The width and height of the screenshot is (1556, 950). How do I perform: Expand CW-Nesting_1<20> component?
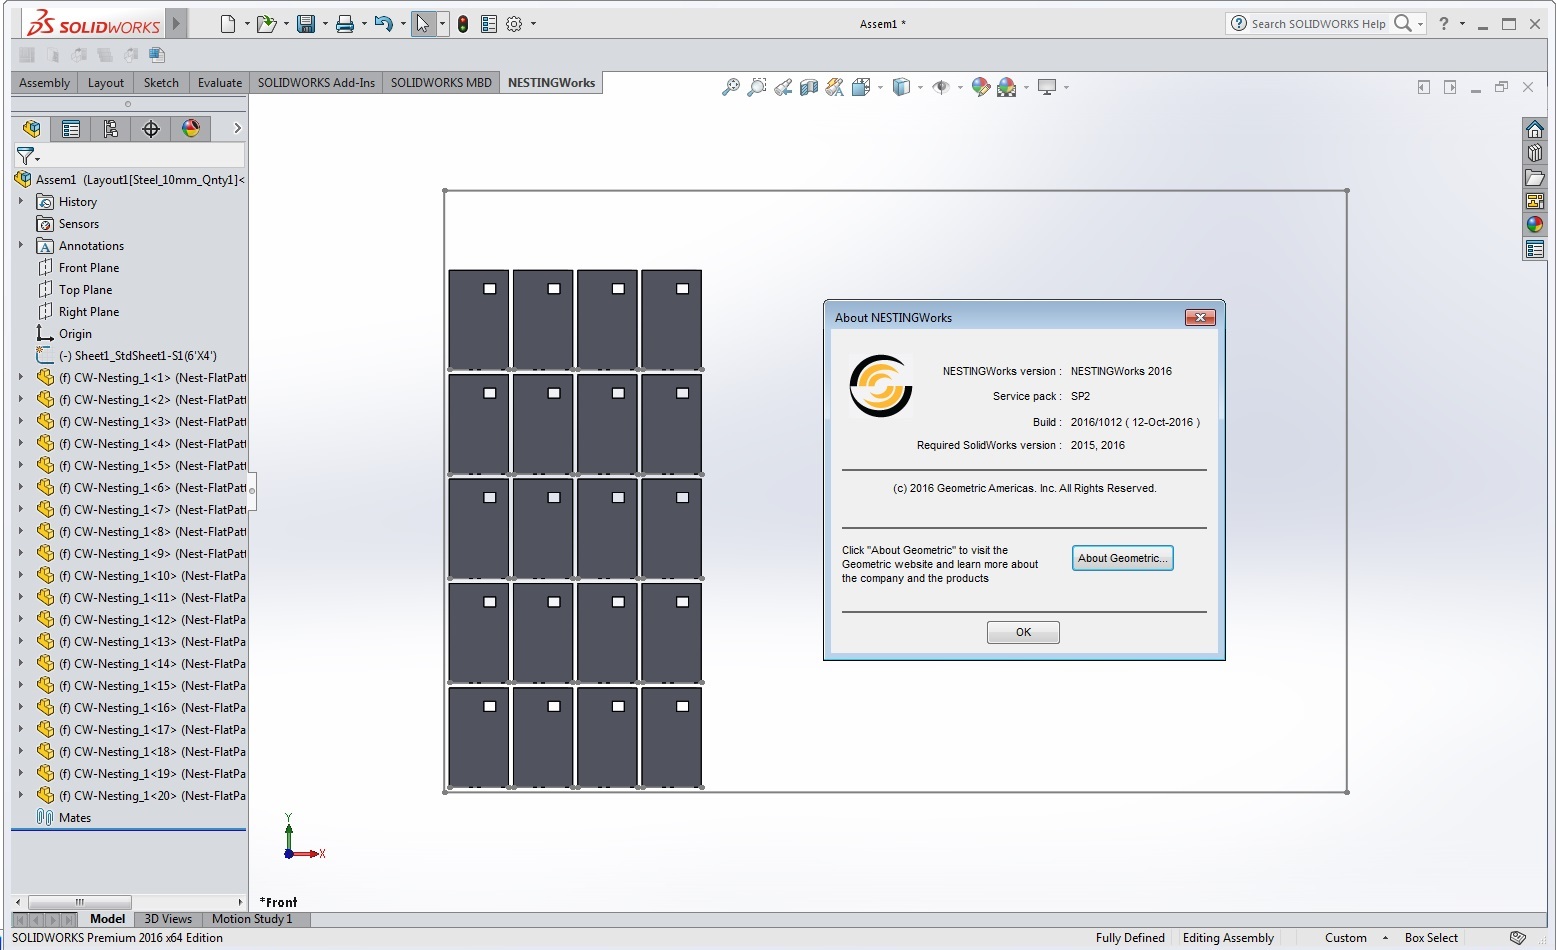21,795
